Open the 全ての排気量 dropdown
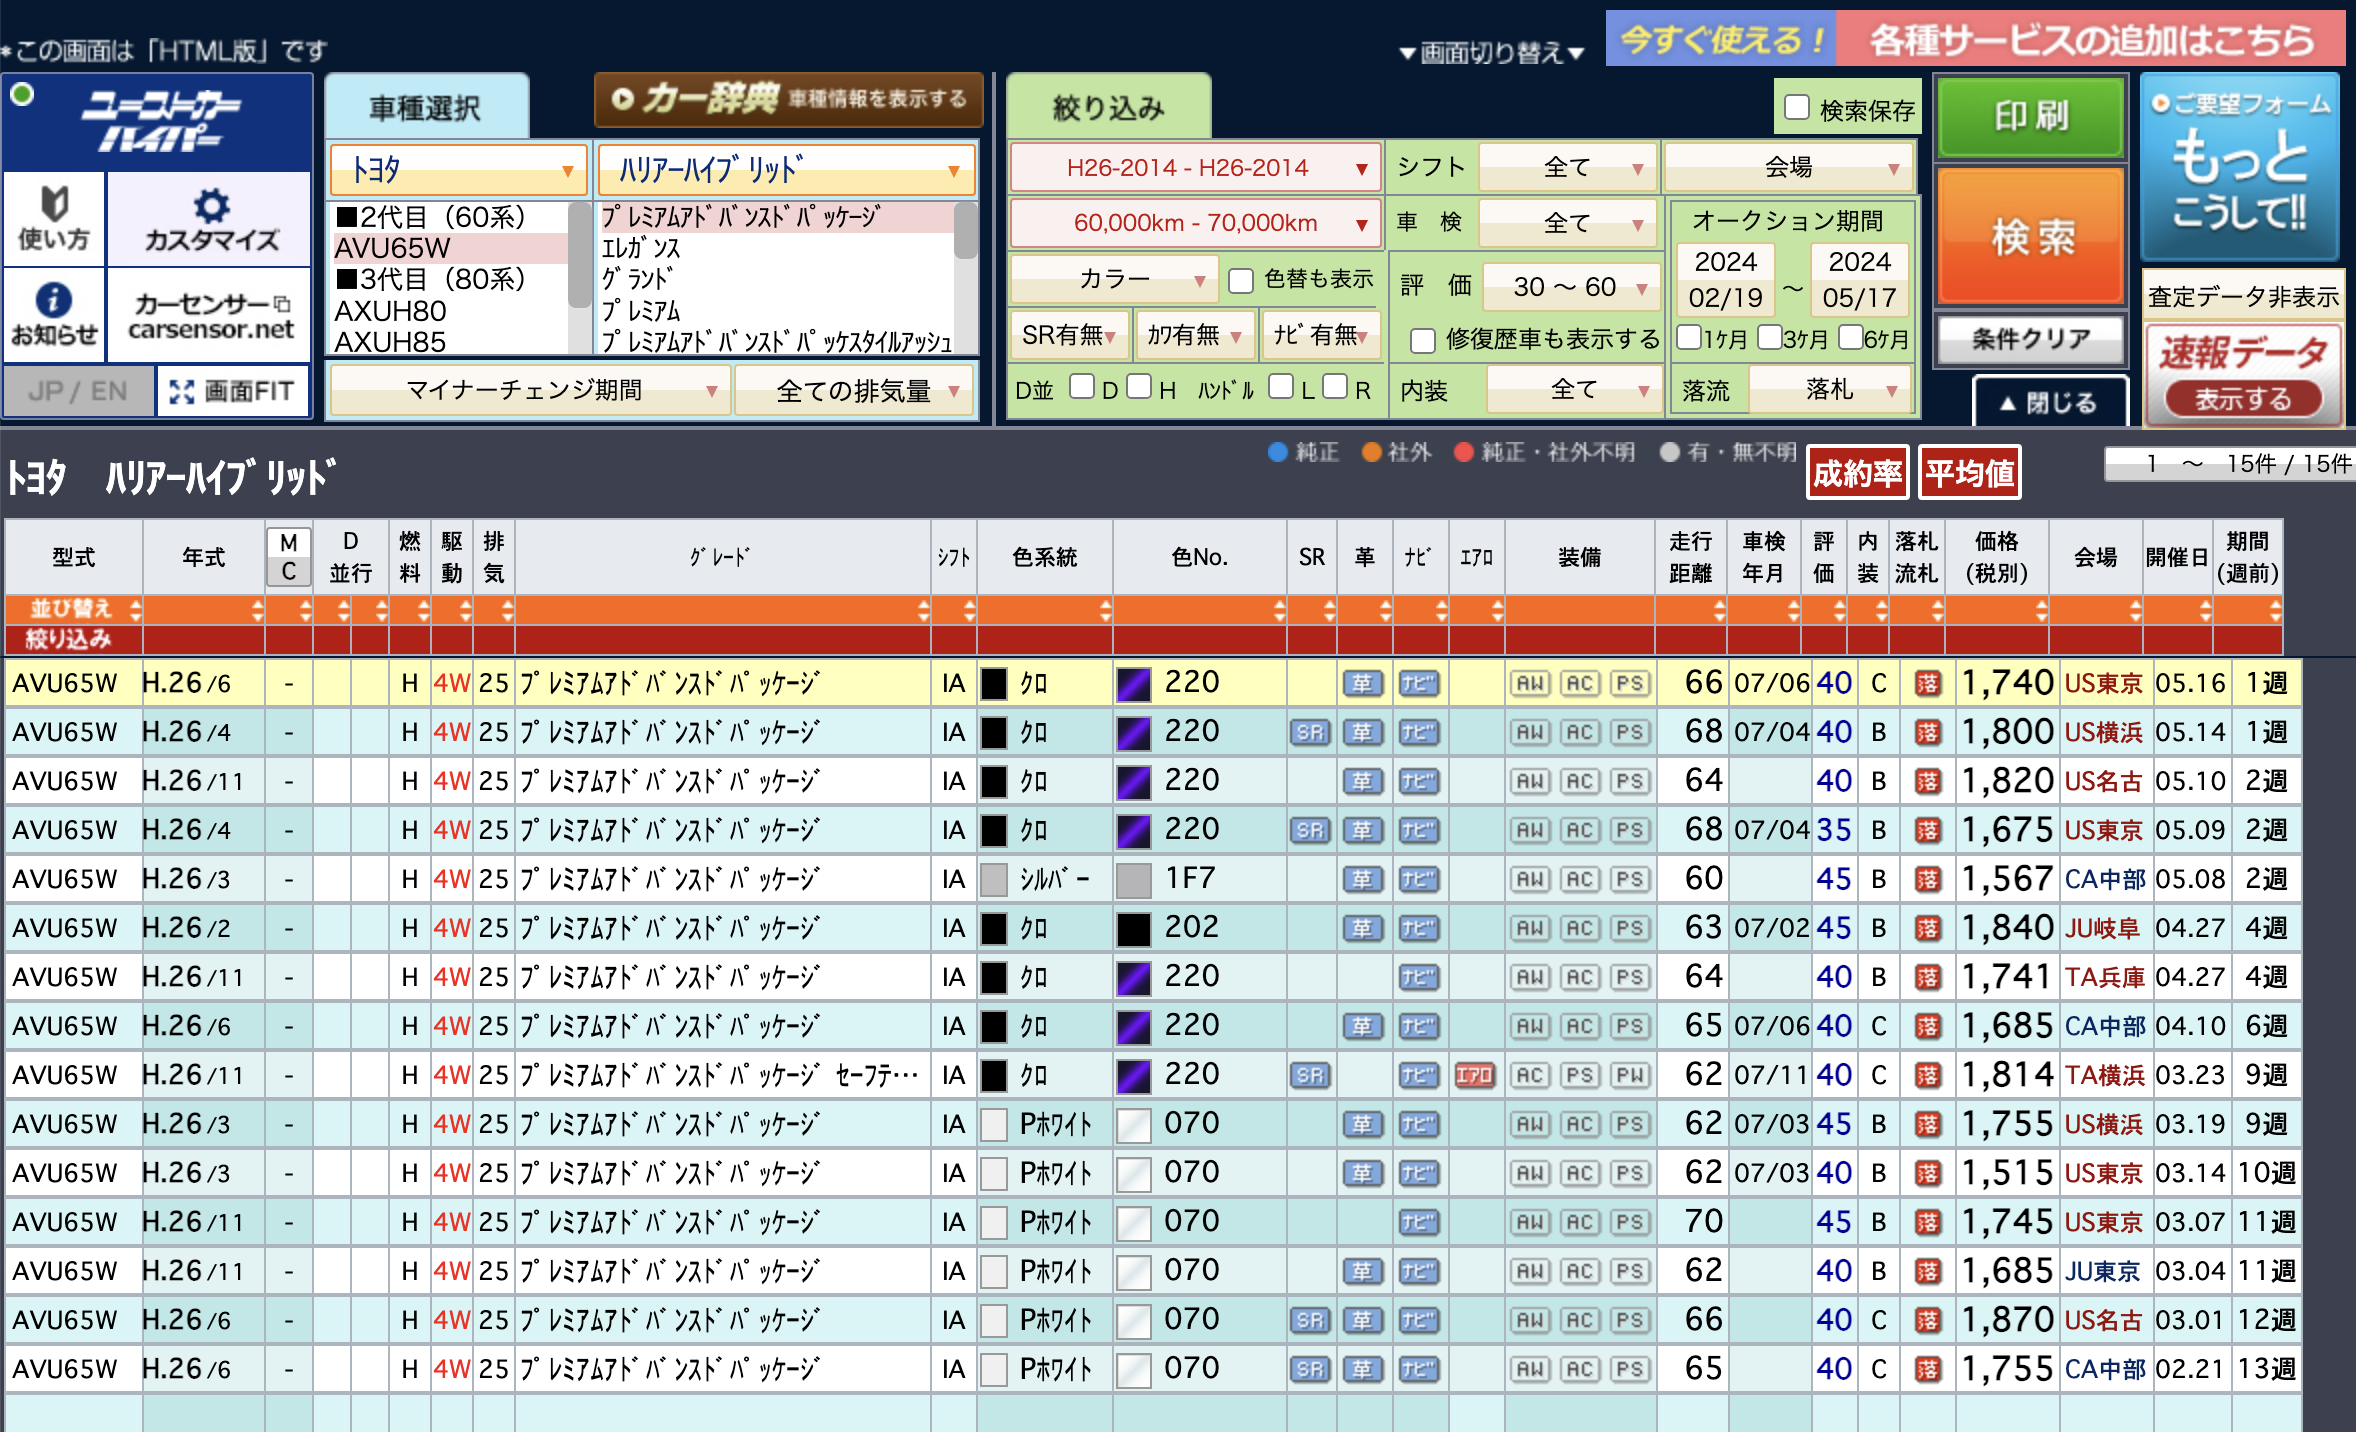Viewport: 2356px width, 1432px height. pyautogui.click(x=855, y=390)
